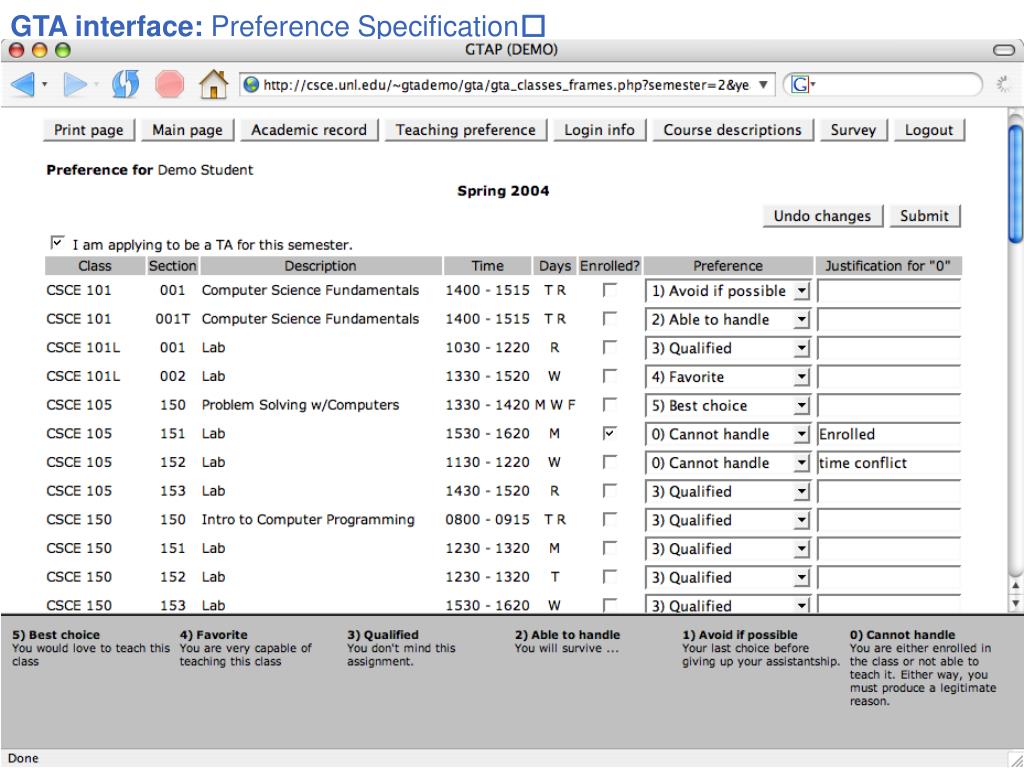The width and height of the screenshot is (1024, 768).
Task: Toggle the applying to be a TA checkbox
Action: click(x=57, y=243)
